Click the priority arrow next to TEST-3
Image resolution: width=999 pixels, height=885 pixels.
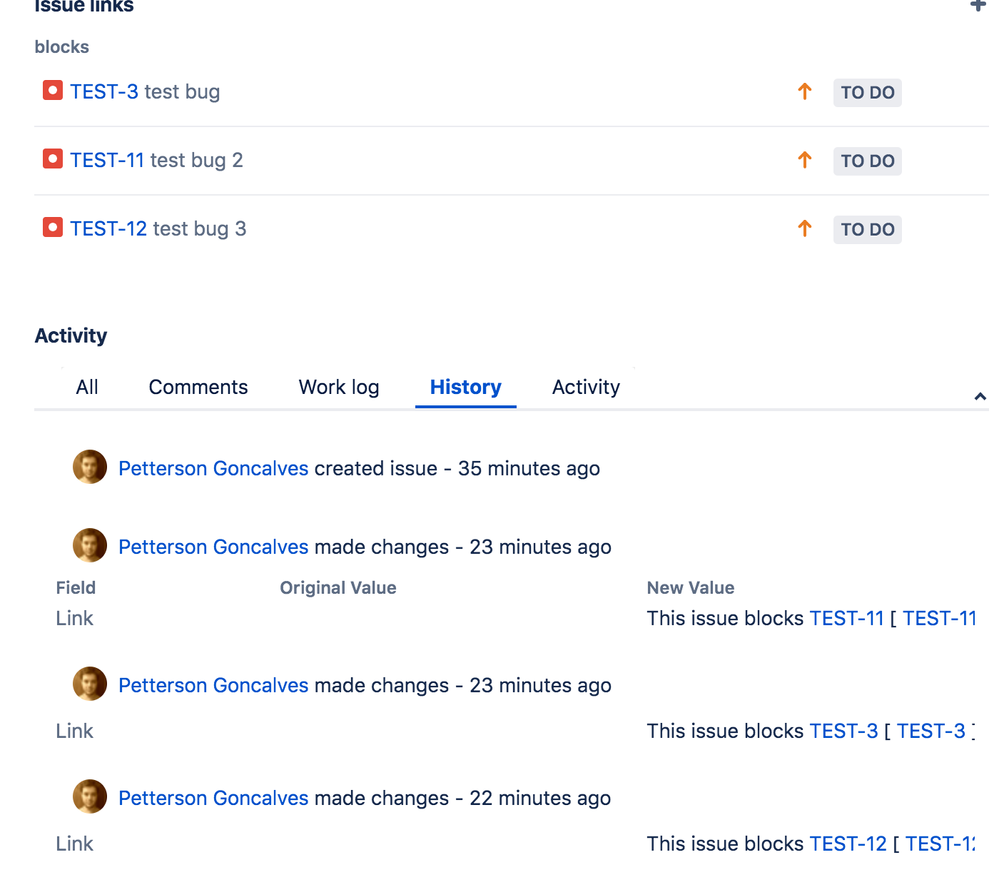[804, 91]
